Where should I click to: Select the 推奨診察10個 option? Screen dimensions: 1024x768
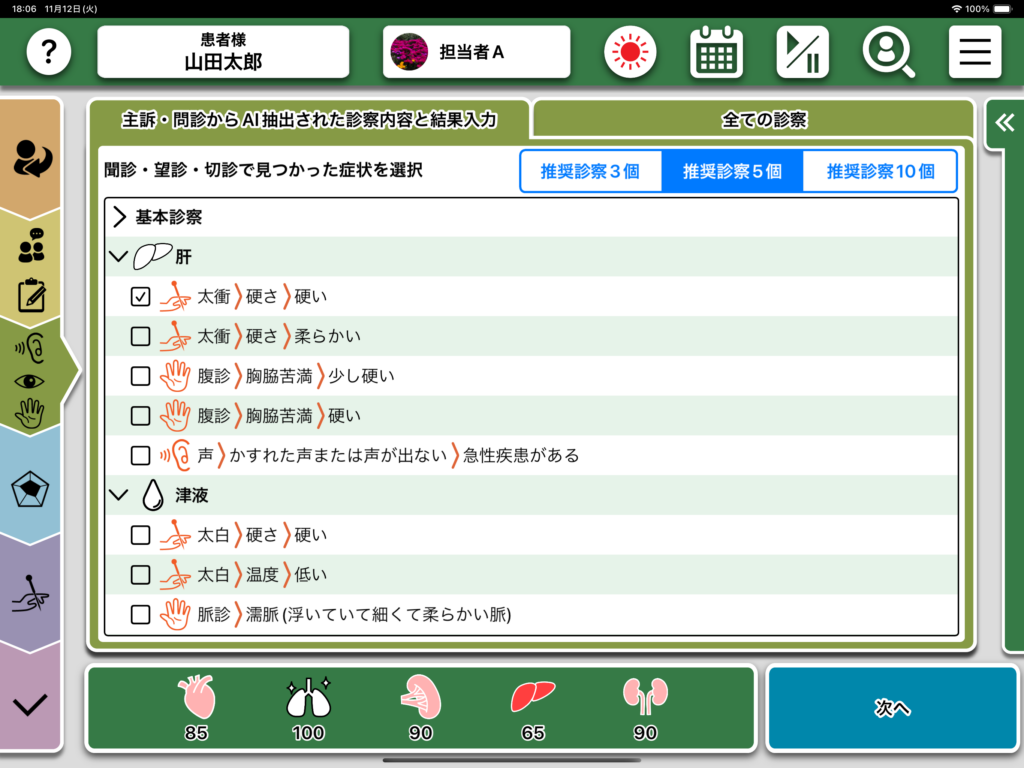pyautogui.click(x=880, y=171)
